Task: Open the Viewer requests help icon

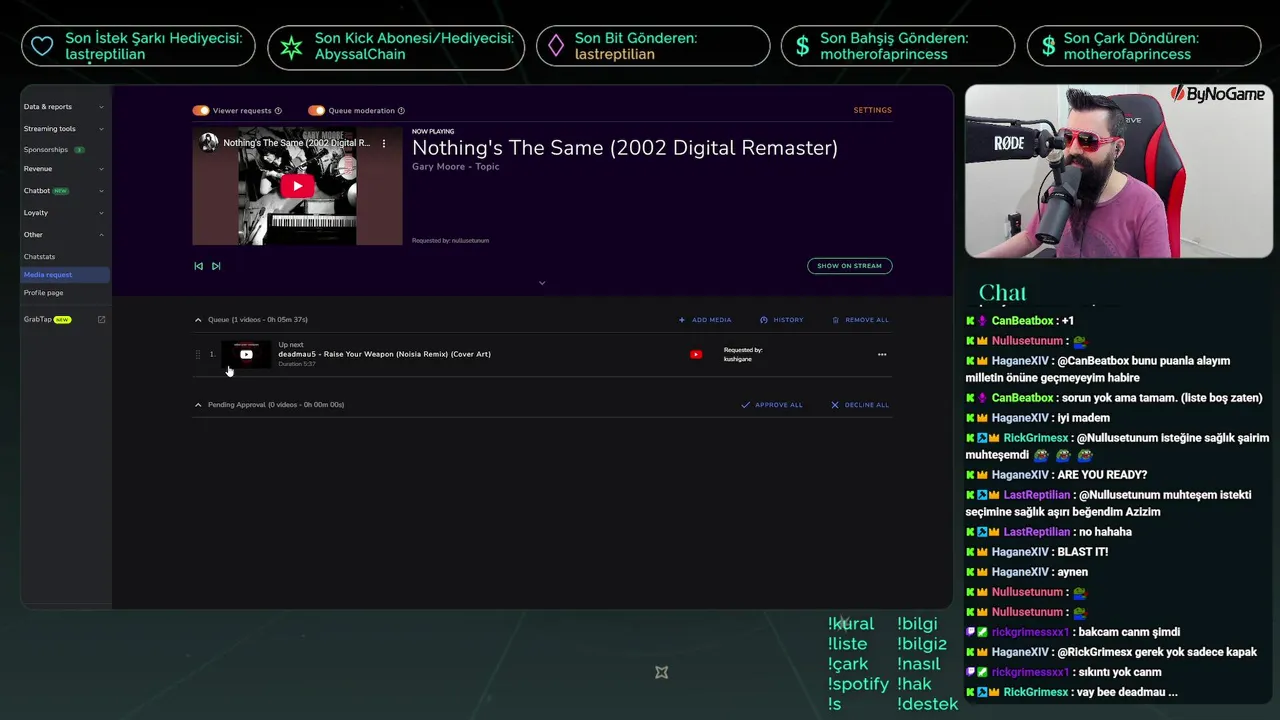Action: (x=278, y=111)
